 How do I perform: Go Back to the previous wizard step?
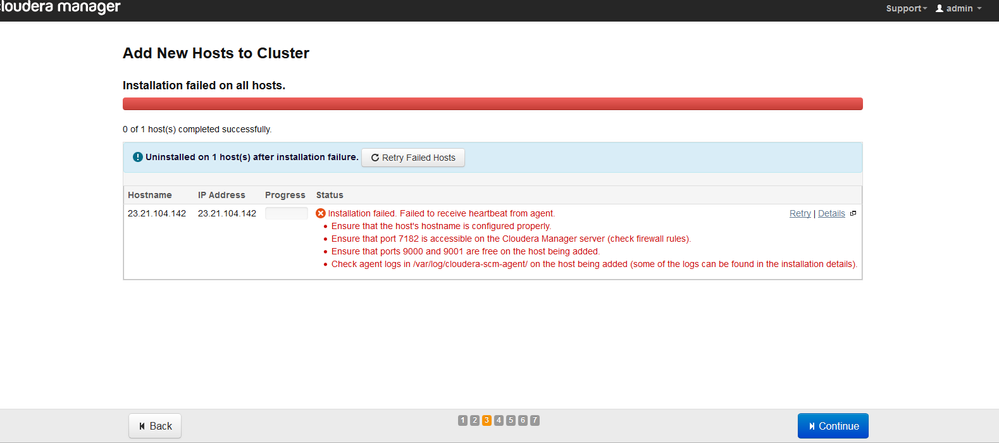(155, 426)
